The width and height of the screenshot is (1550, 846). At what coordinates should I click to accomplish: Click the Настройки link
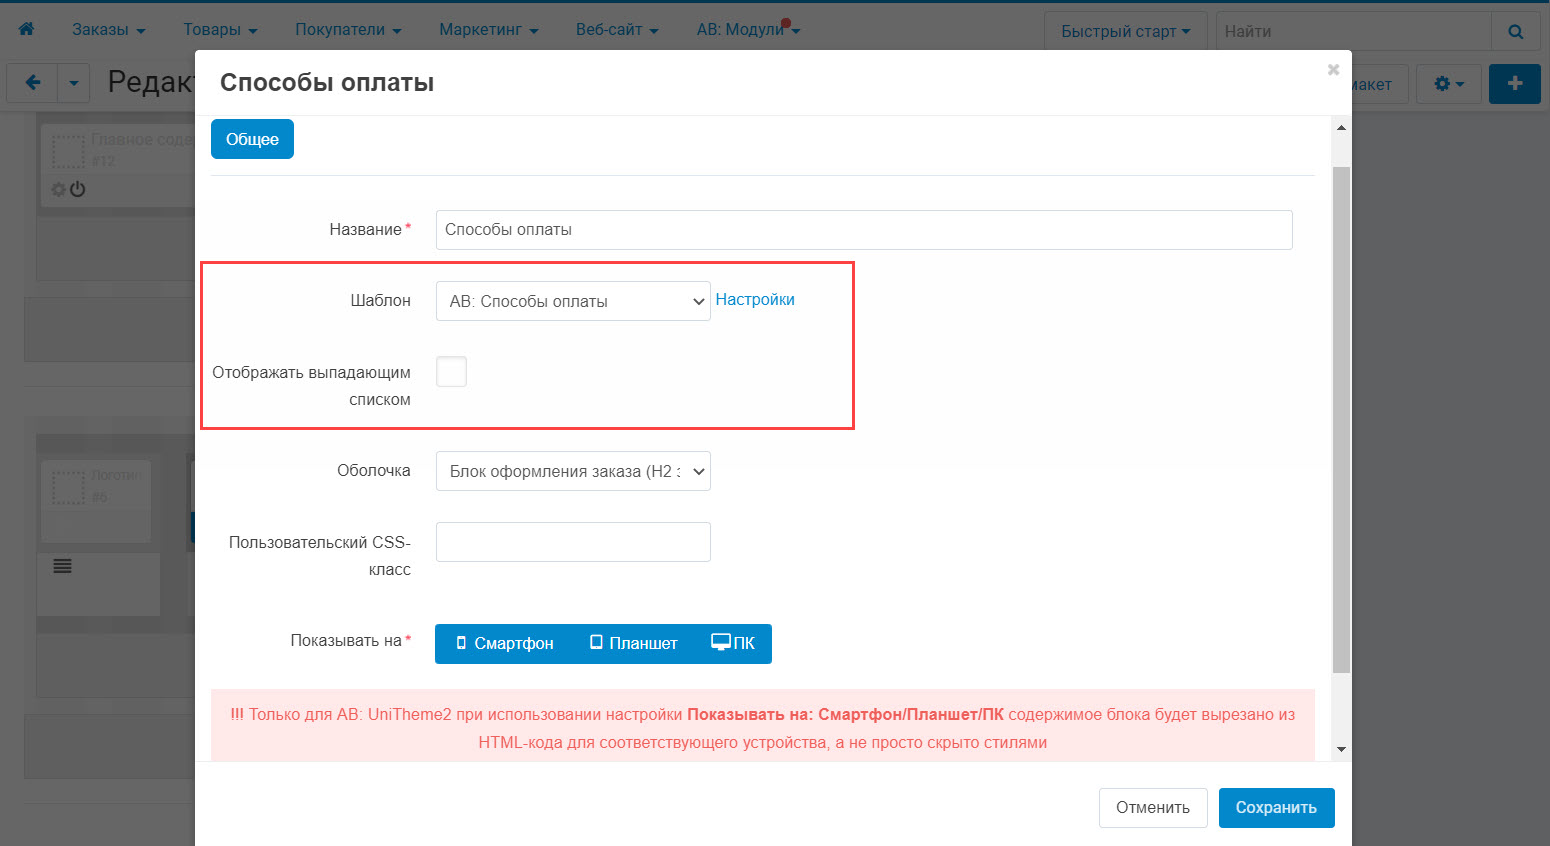click(x=755, y=299)
